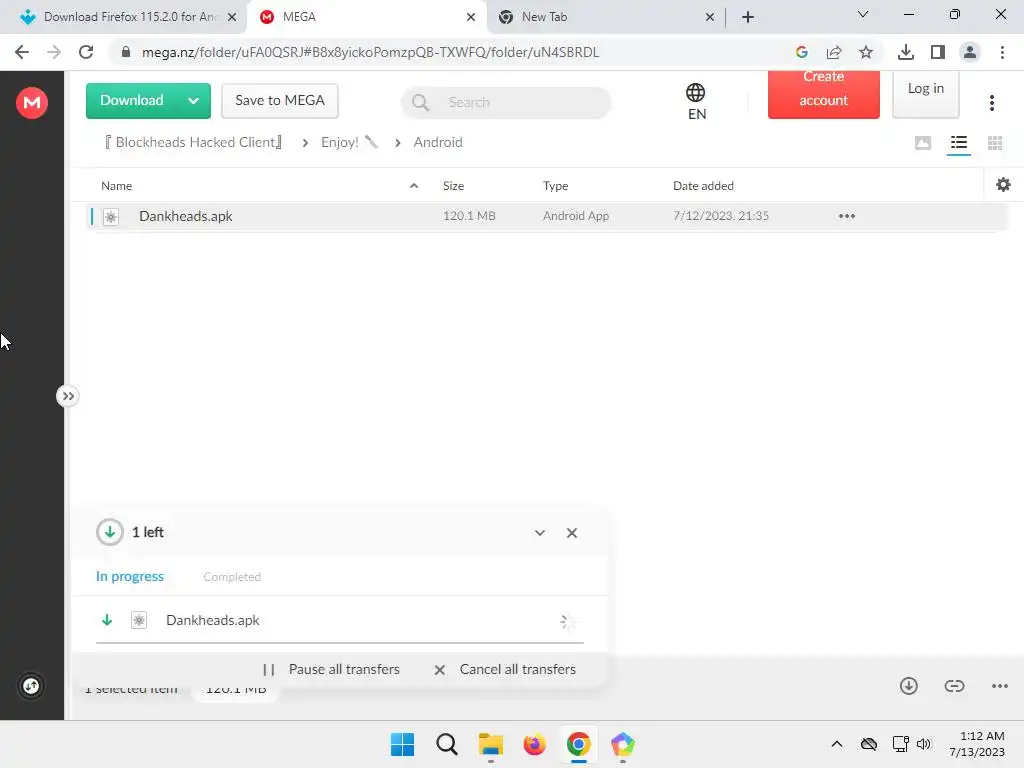The height and width of the screenshot is (768, 1024).
Task: Reload the current page
Action: click(x=86, y=52)
